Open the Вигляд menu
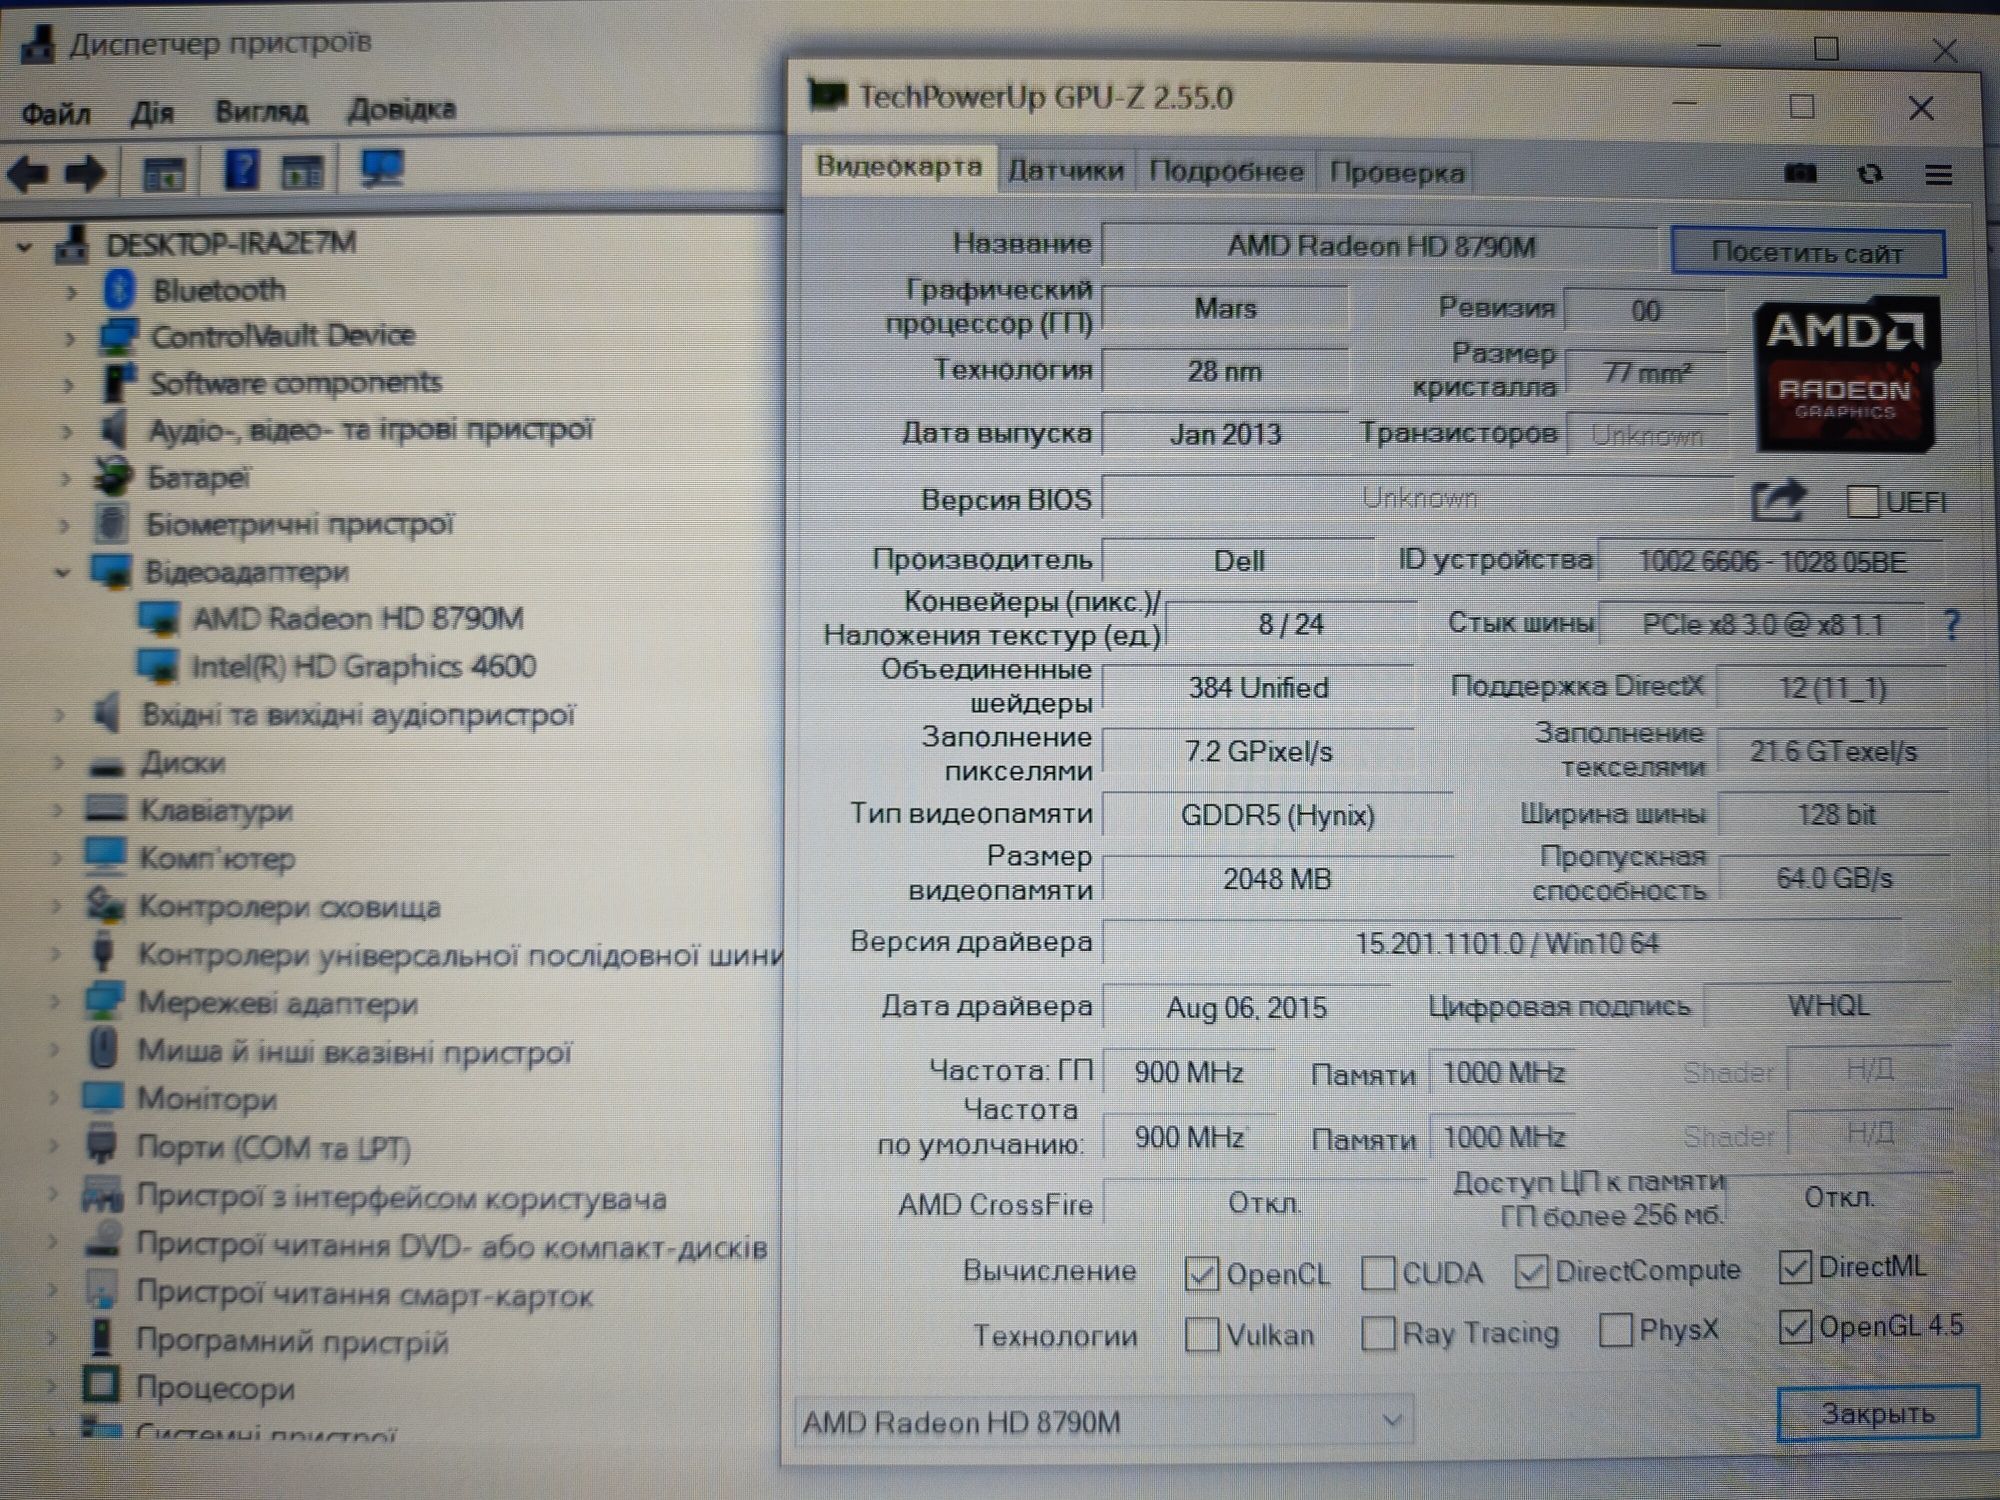The image size is (2000, 1500). pyautogui.click(x=261, y=110)
